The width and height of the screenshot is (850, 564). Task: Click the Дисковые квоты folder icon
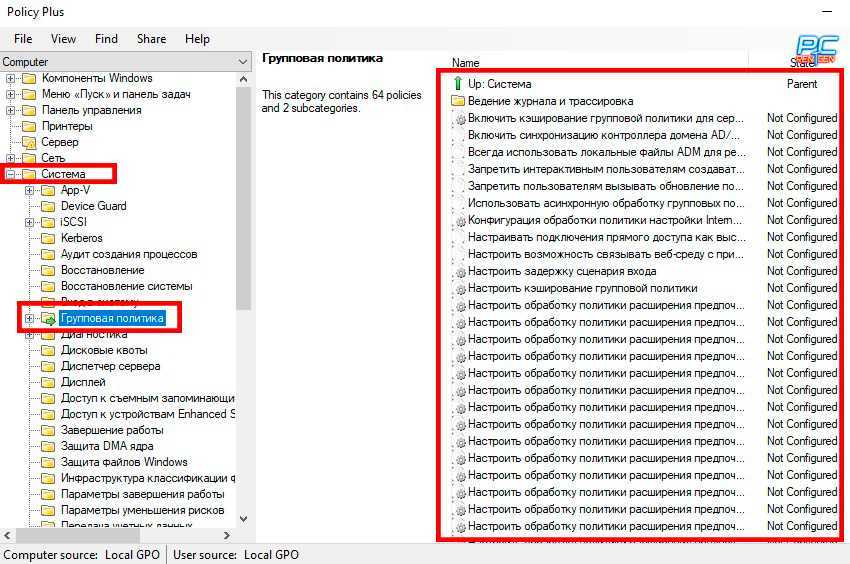tap(48, 350)
